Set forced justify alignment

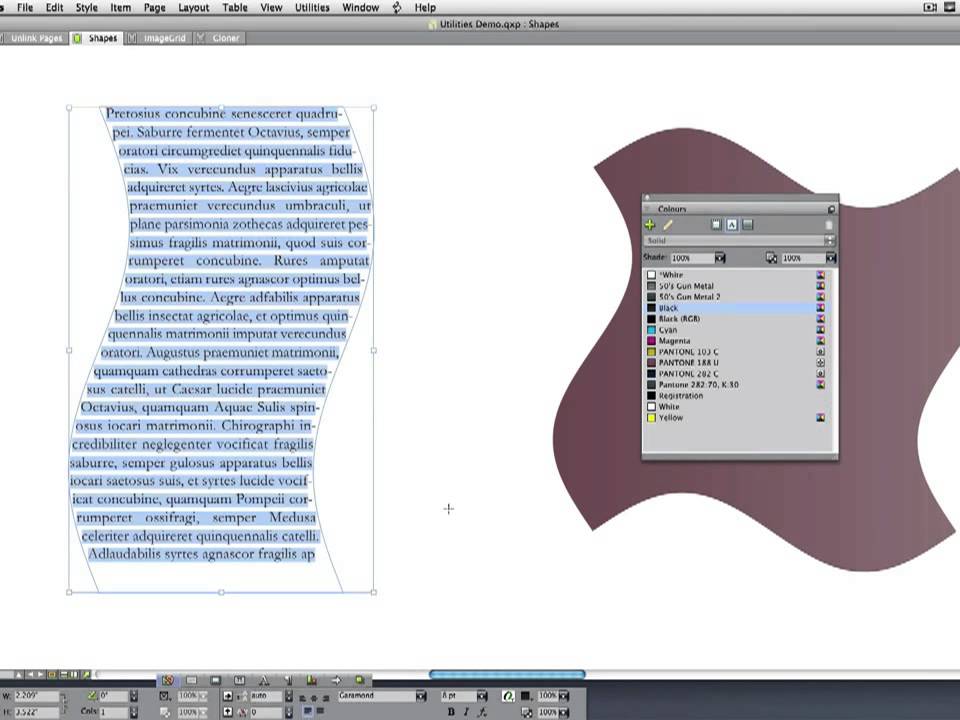pyautogui.click(x=320, y=711)
